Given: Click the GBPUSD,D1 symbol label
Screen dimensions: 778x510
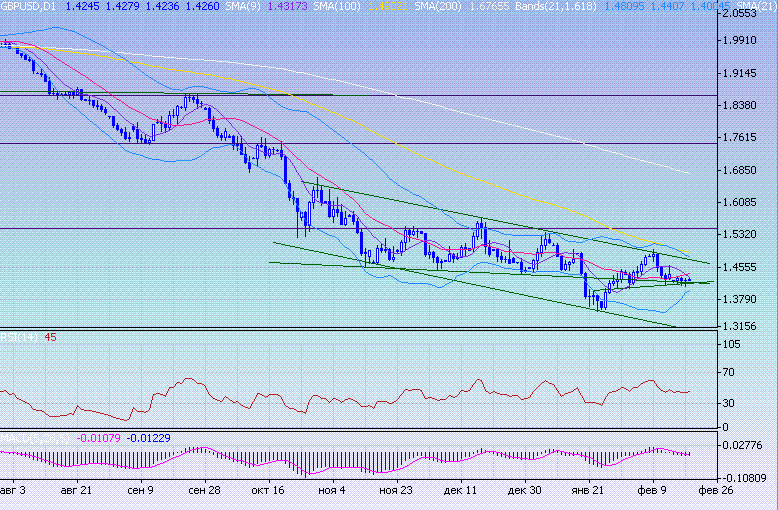Looking at the screenshot, I should click(29, 6).
